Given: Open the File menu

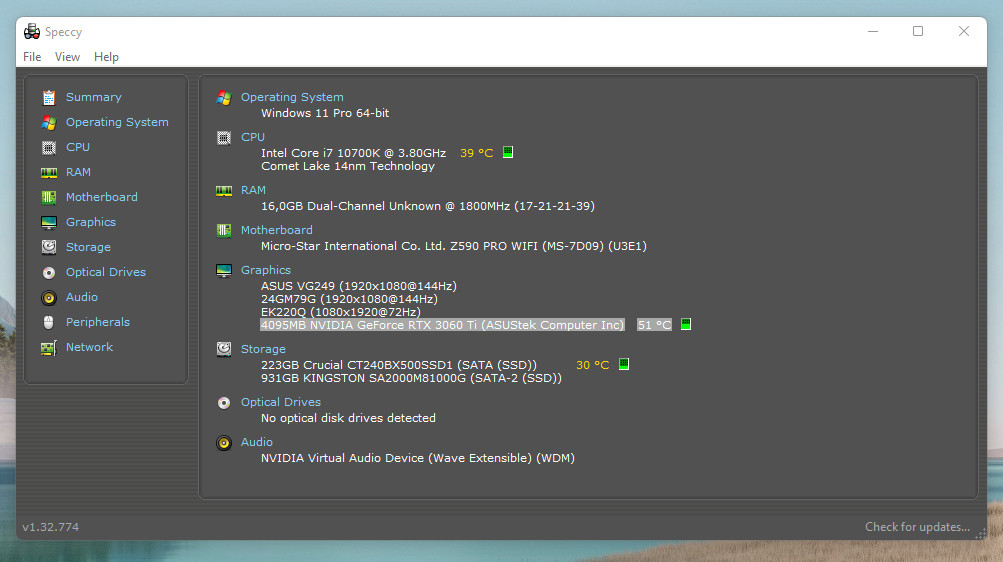Looking at the screenshot, I should click(32, 57).
